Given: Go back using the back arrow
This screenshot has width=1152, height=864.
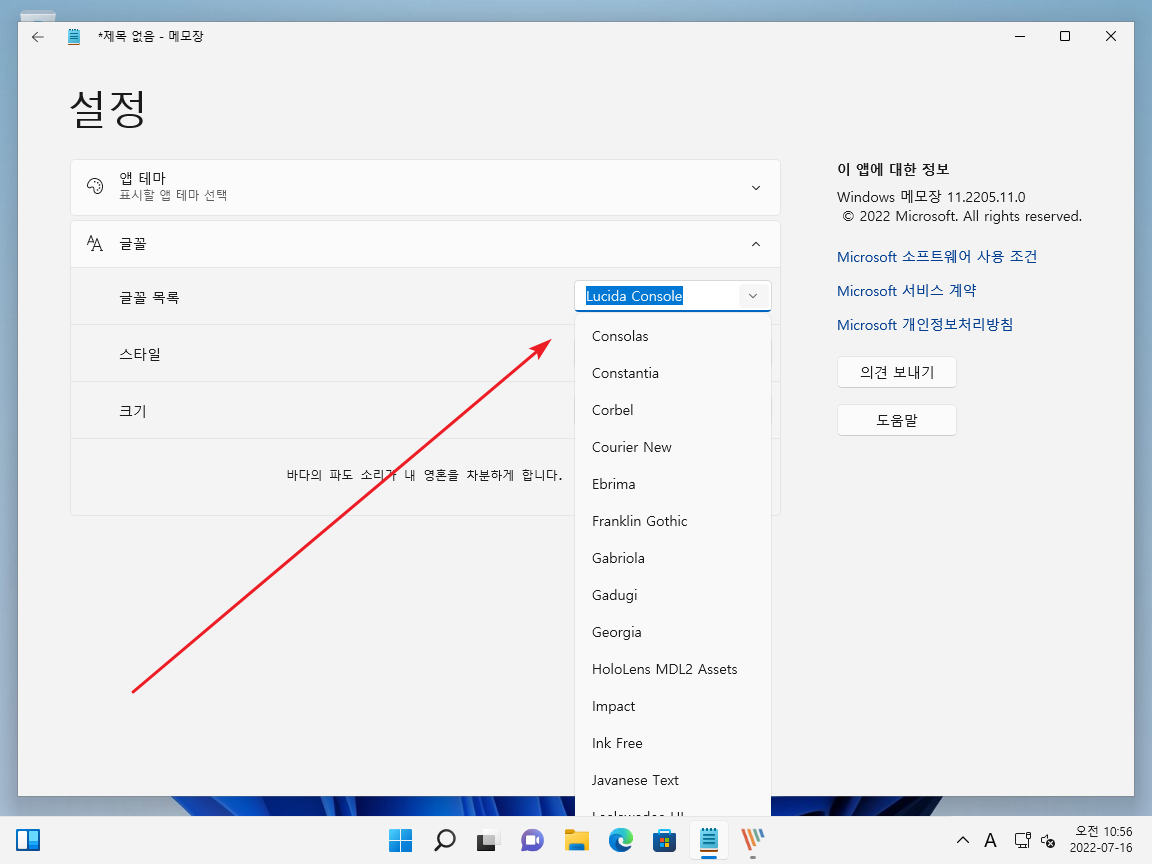Looking at the screenshot, I should [x=38, y=37].
